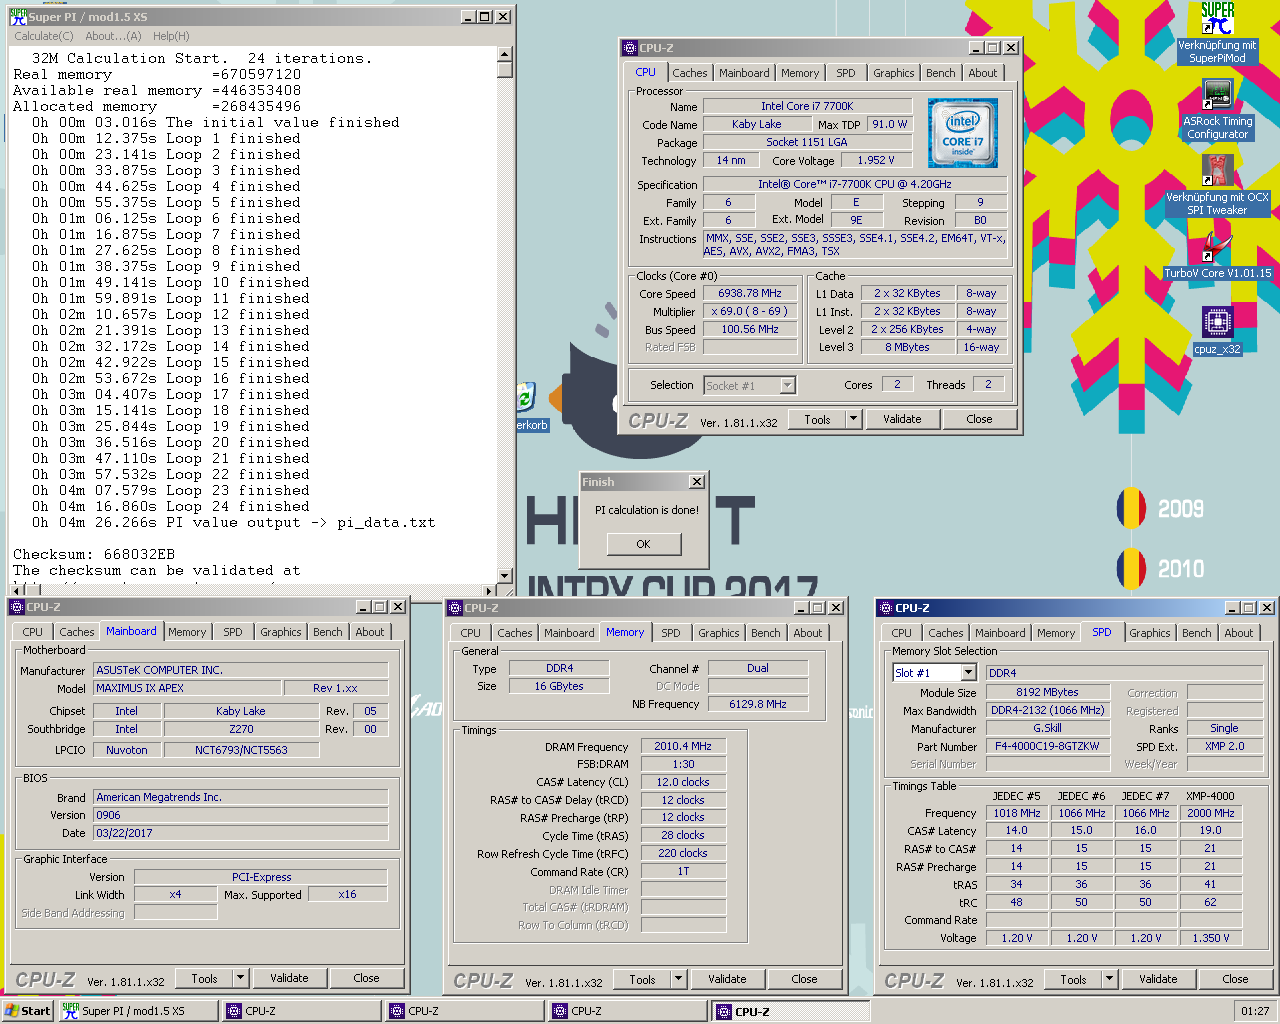Click the DRAM Frequency 2010.4 MHz value
Viewport: 1280px width, 1024px height.
click(x=683, y=746)
